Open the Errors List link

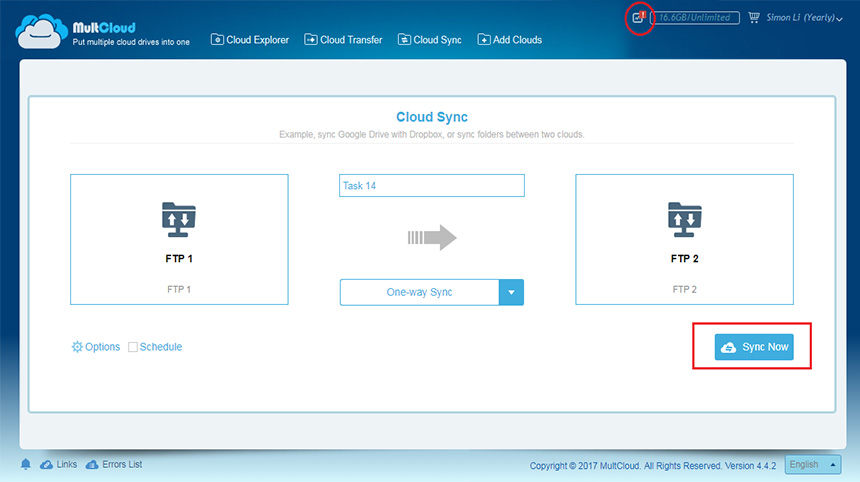(x=122, y=464)
